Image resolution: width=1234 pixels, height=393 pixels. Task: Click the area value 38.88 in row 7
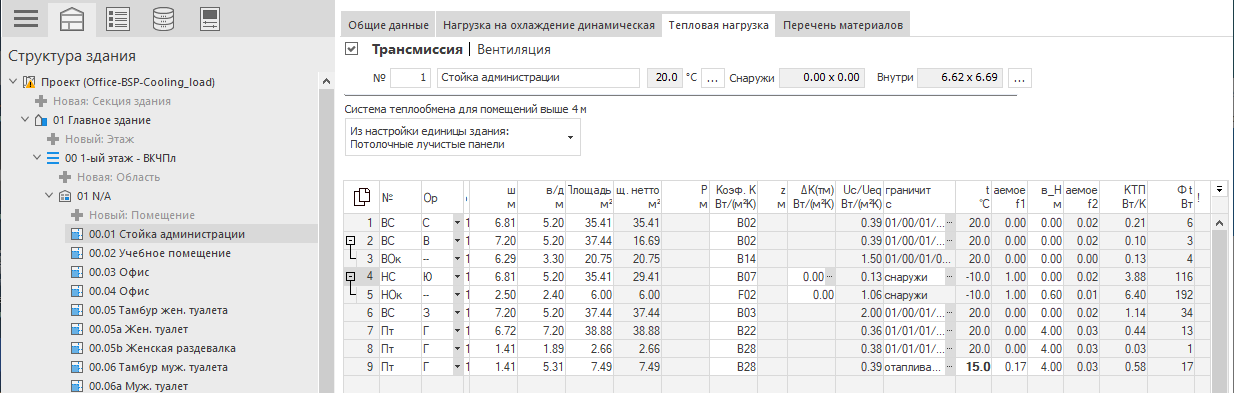(590, 330)
